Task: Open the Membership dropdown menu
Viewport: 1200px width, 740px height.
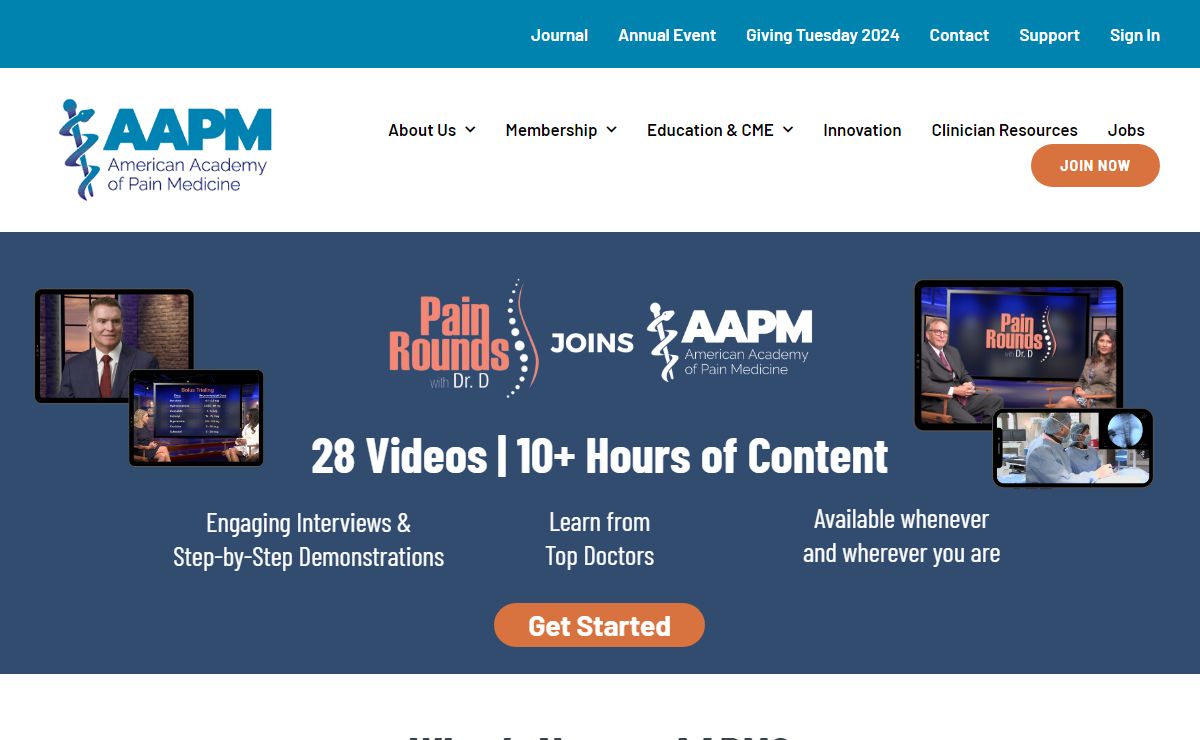Action: click(561, 130)
